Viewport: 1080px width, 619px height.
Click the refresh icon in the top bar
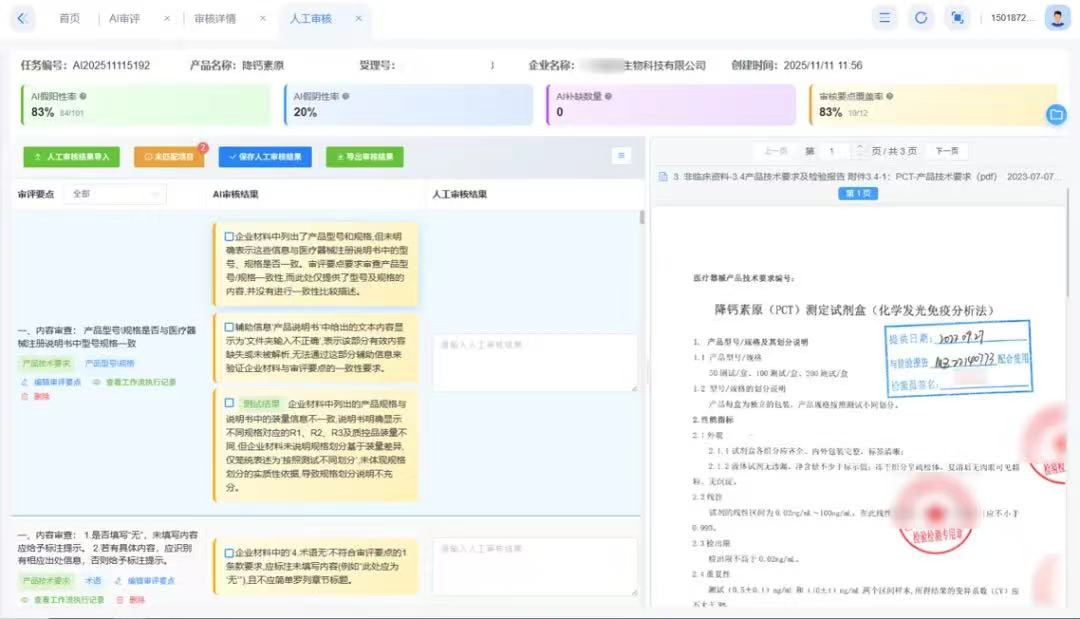pyautogui.click(x=921, y=18)
